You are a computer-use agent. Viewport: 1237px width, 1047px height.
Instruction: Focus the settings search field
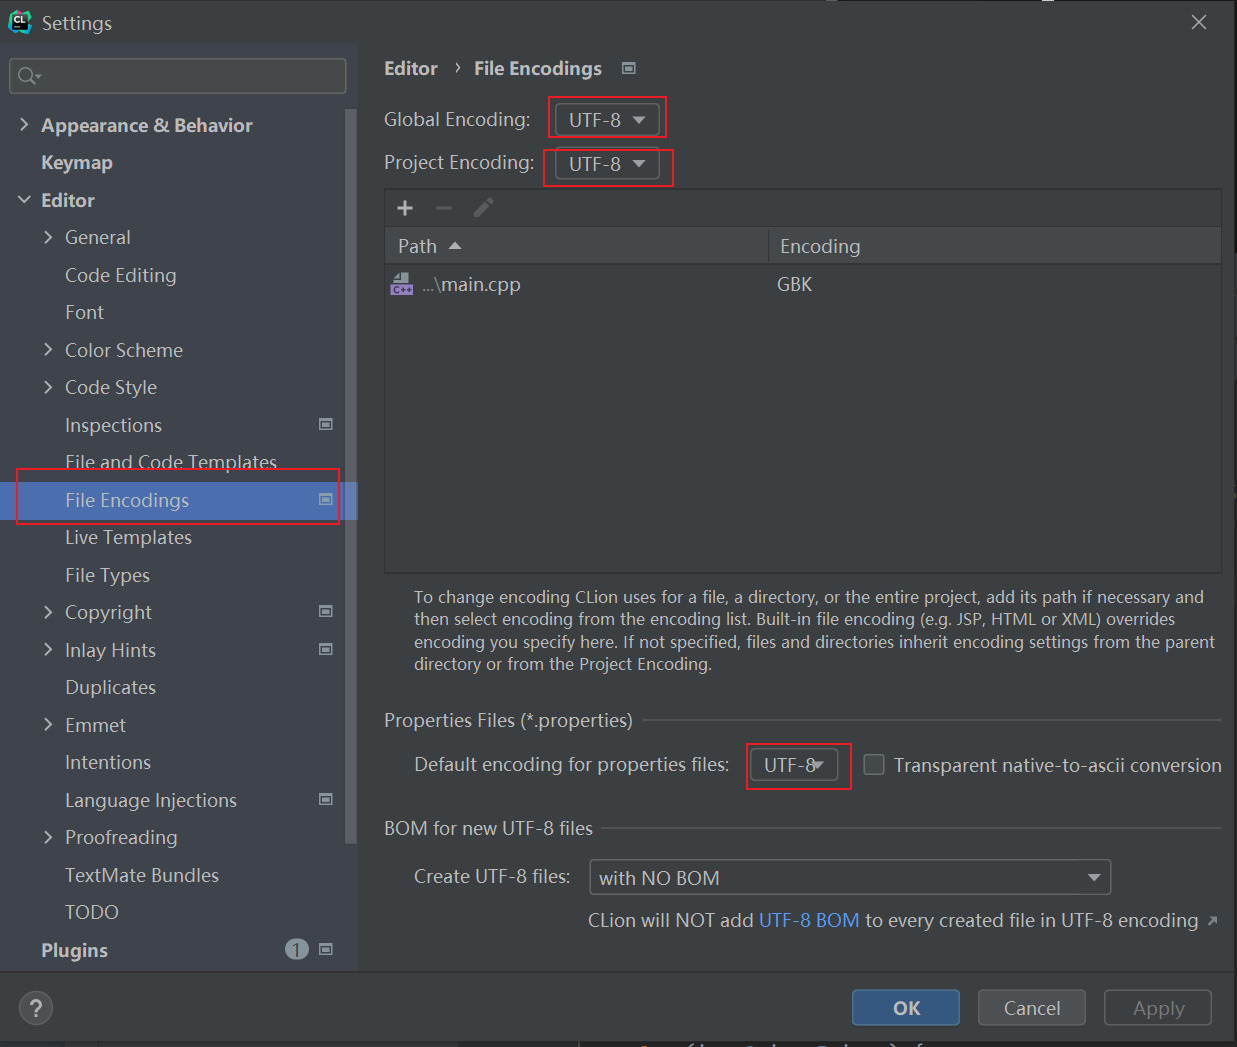coord(178,76)
